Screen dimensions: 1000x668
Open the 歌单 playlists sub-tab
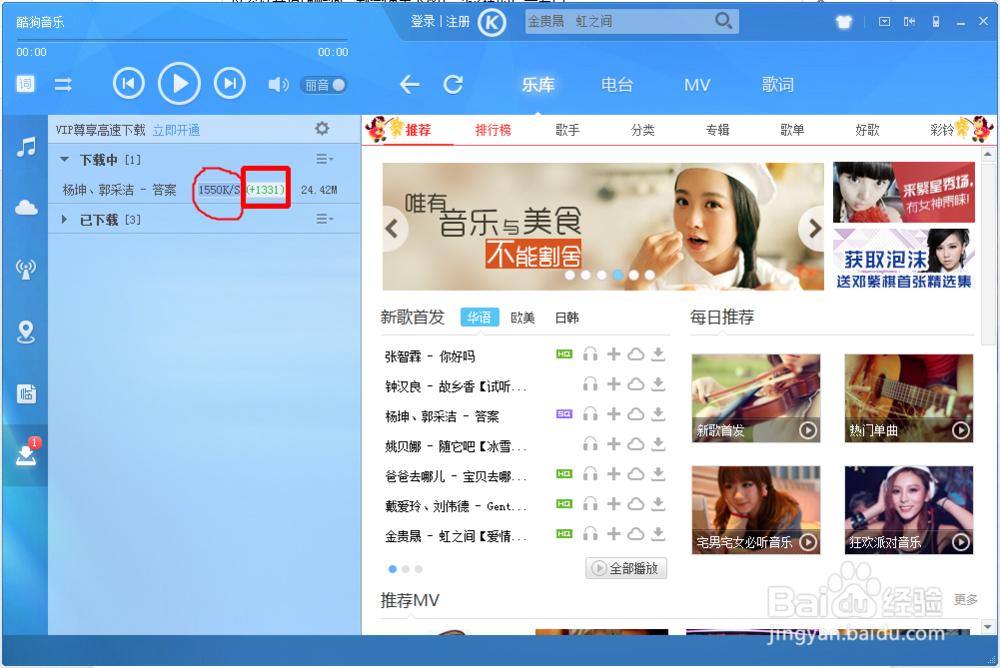(792, 130)
